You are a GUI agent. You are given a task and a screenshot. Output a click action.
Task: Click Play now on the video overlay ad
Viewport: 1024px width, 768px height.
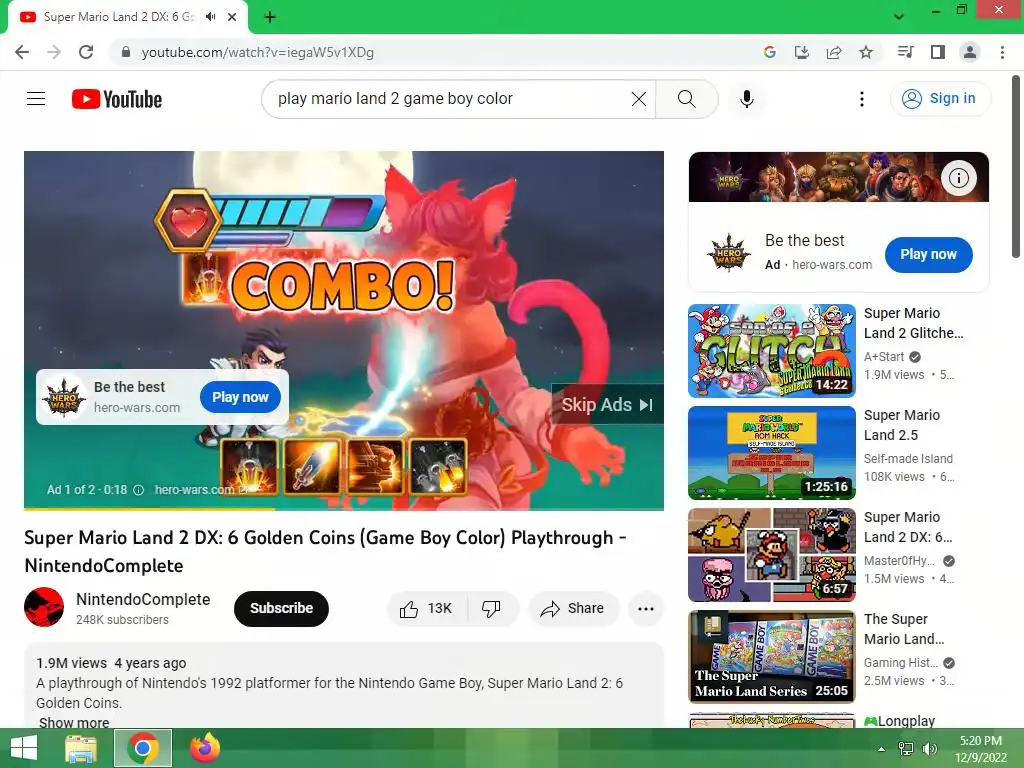coord(240,397)
